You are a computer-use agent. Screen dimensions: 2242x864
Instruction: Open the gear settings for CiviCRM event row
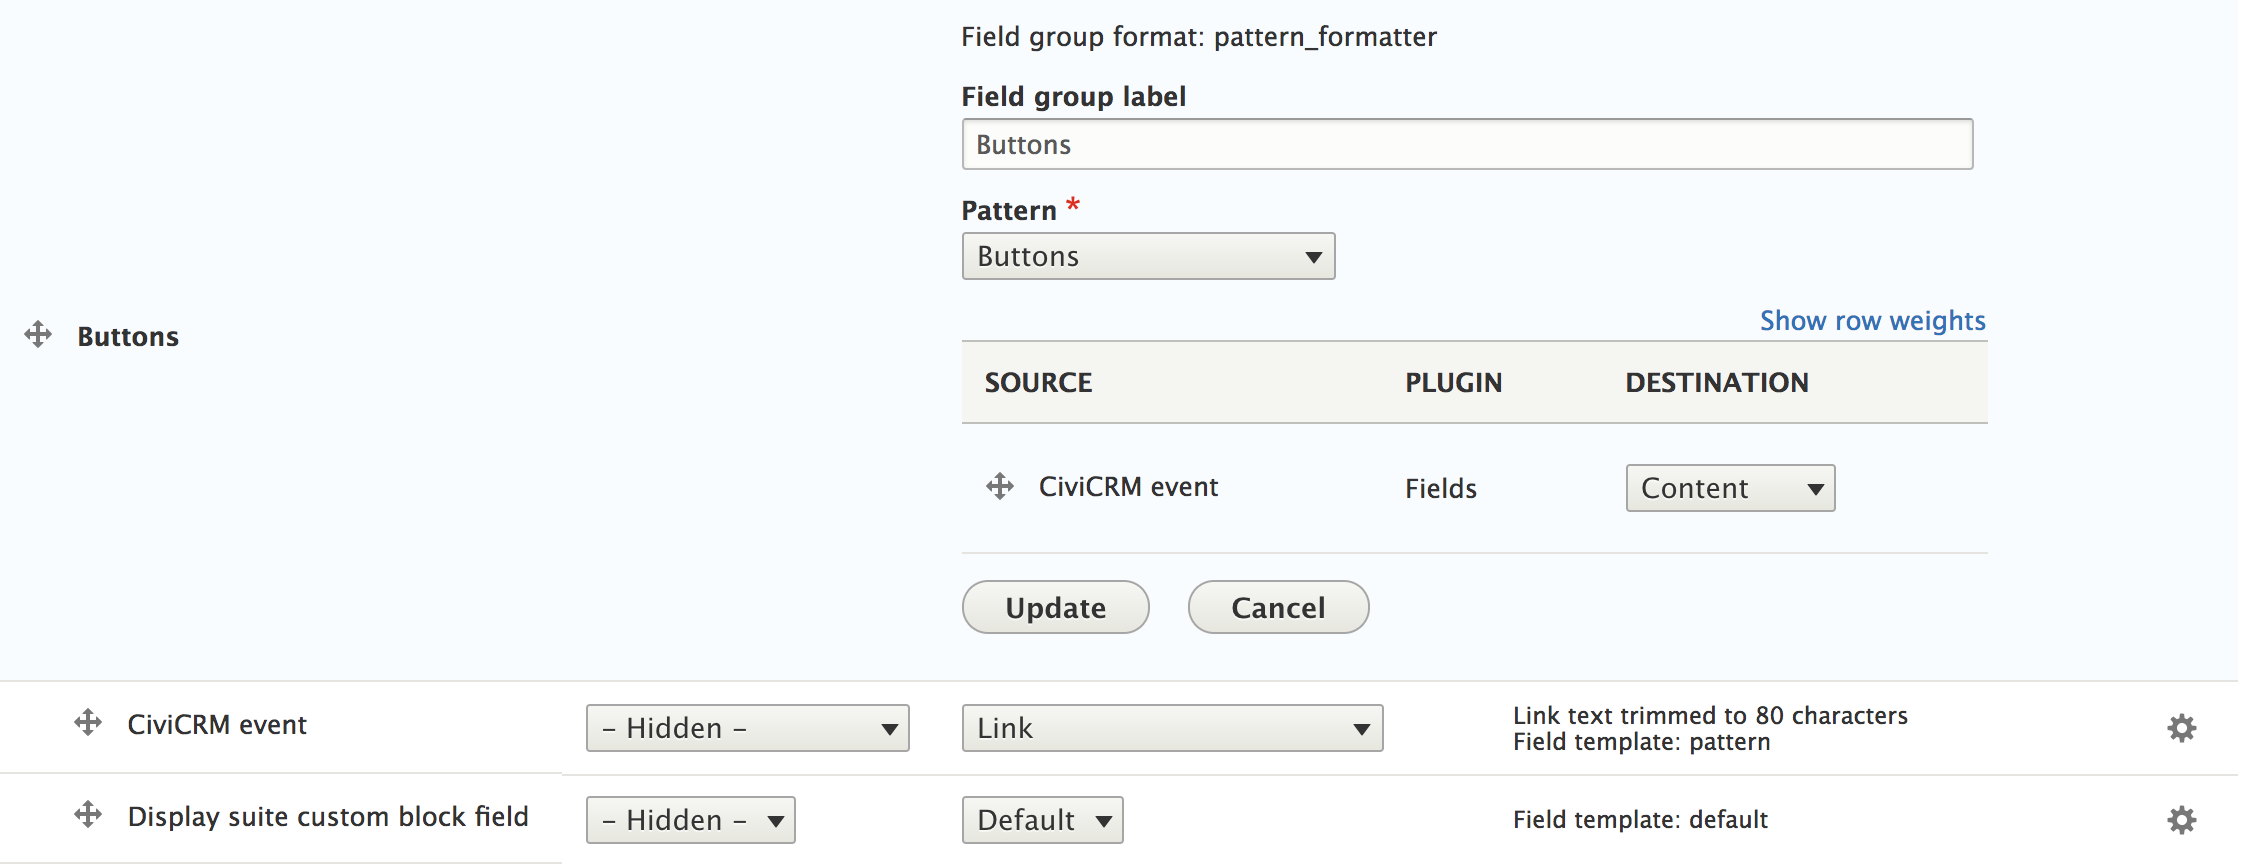click(x=2181, y=728)
